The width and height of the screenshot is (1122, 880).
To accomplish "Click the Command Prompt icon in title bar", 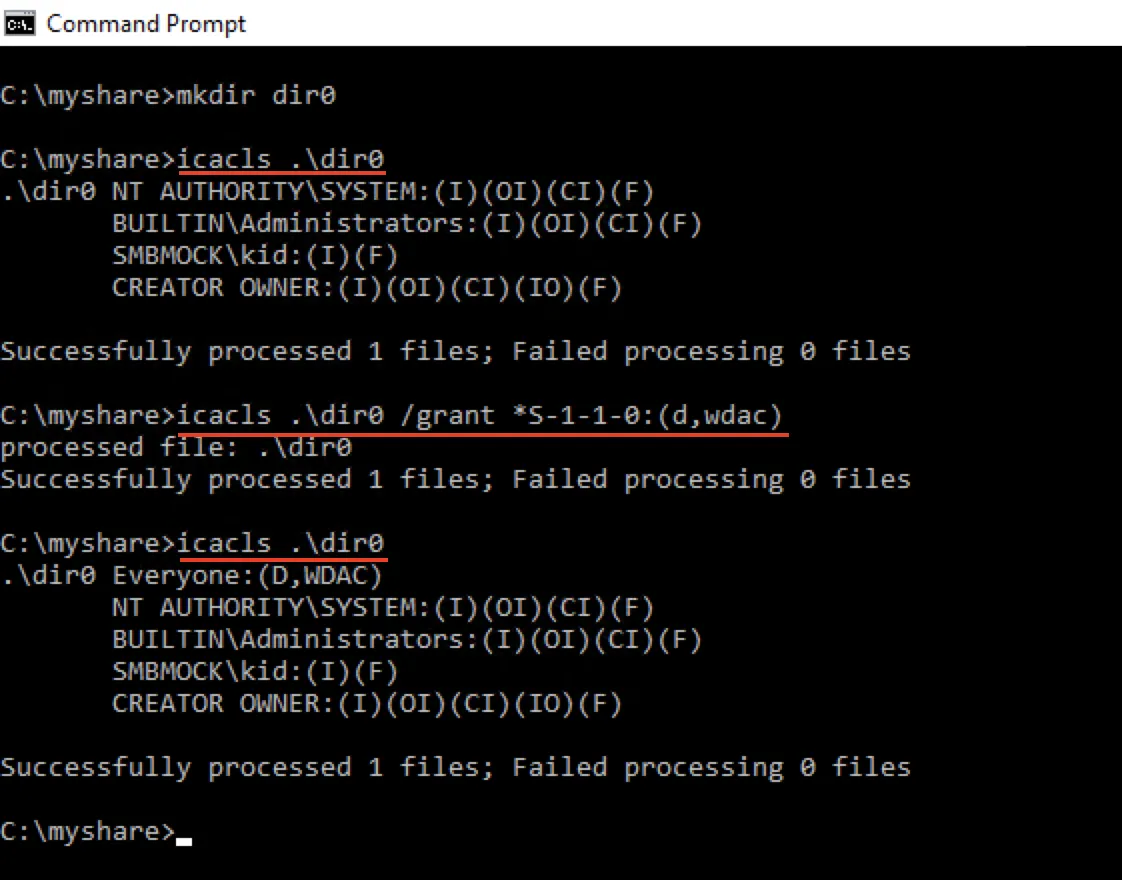I will 20,23.
